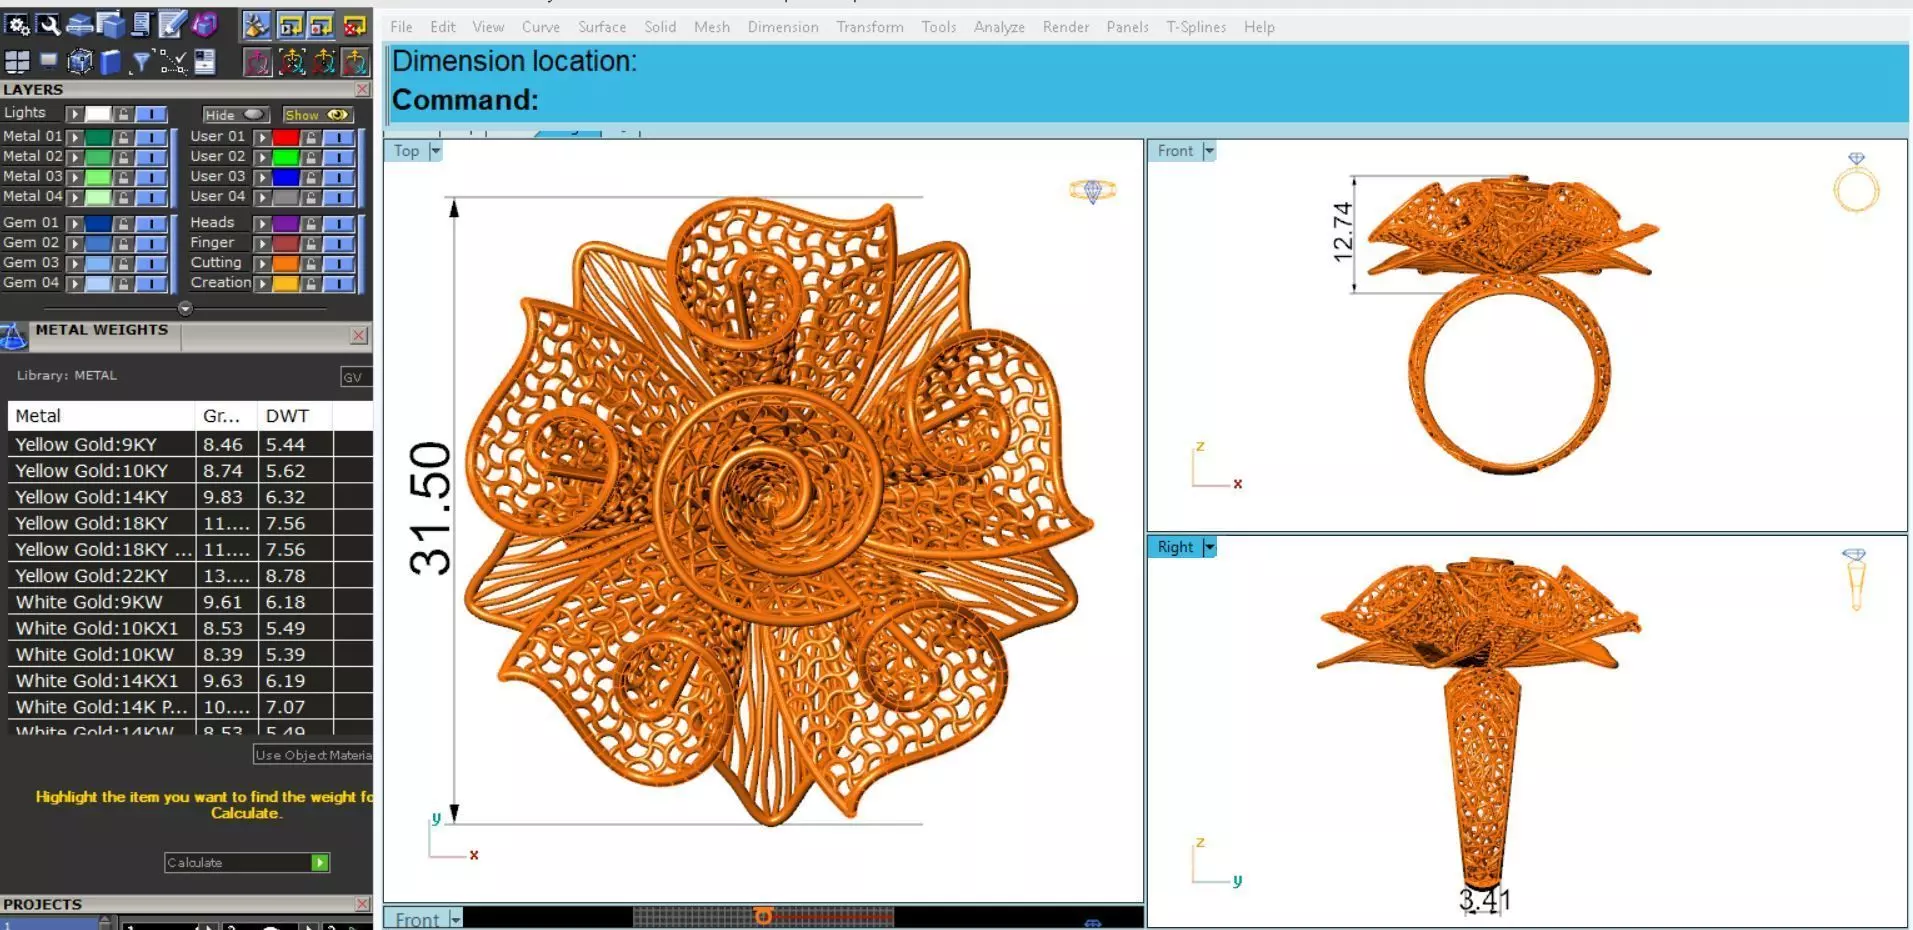Click the bracketed multicolor axis icon
The height and width of the screenshot is (930, 1913).
(291, 62)
